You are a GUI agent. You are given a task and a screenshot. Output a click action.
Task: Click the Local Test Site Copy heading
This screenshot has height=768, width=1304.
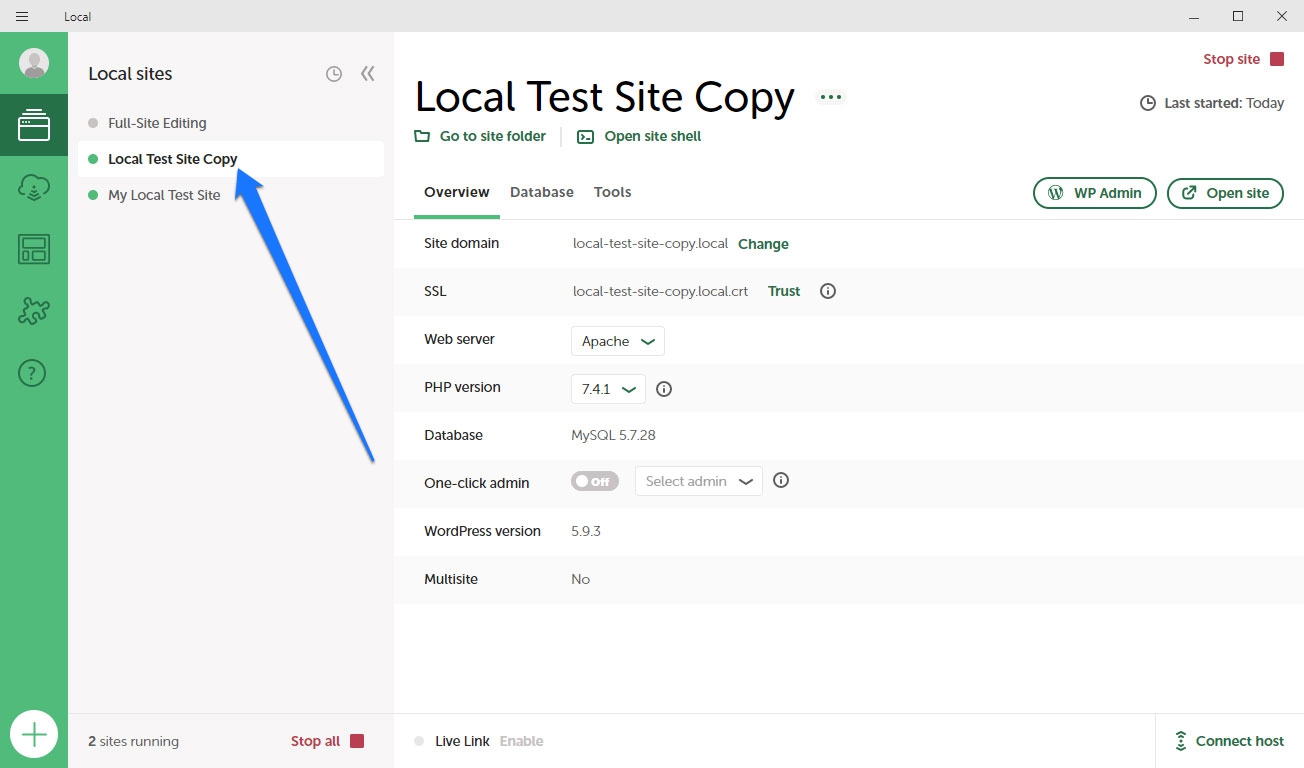point(605,97)
